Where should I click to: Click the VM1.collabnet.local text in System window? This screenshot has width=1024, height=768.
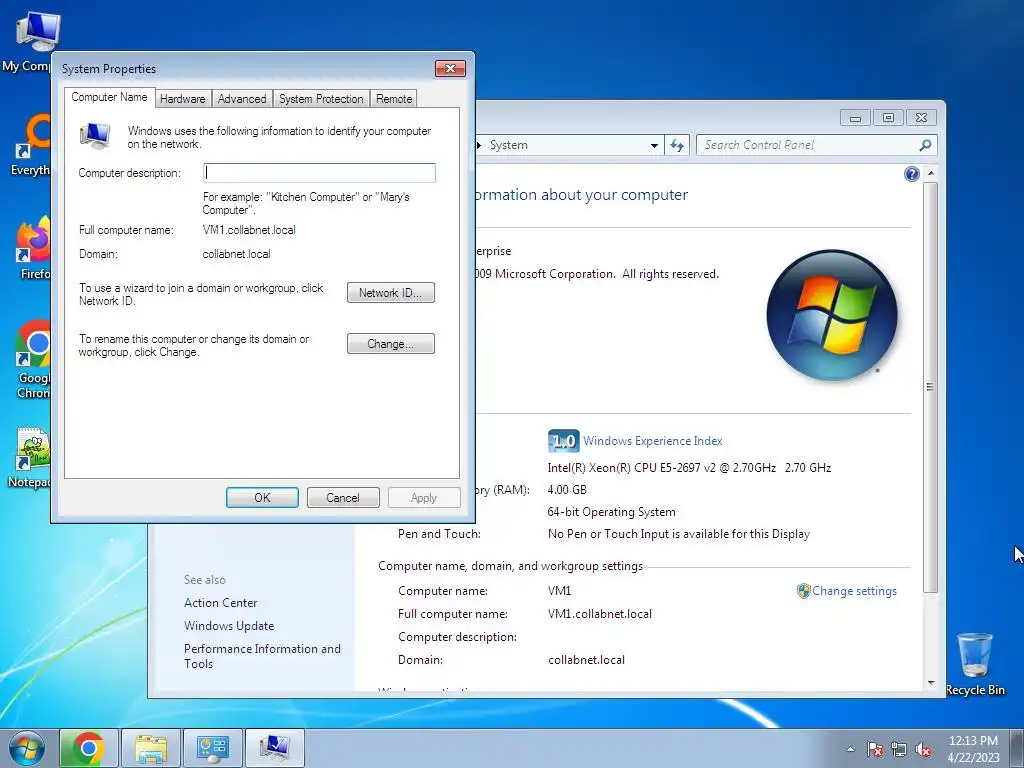click(x=600, y=614)
